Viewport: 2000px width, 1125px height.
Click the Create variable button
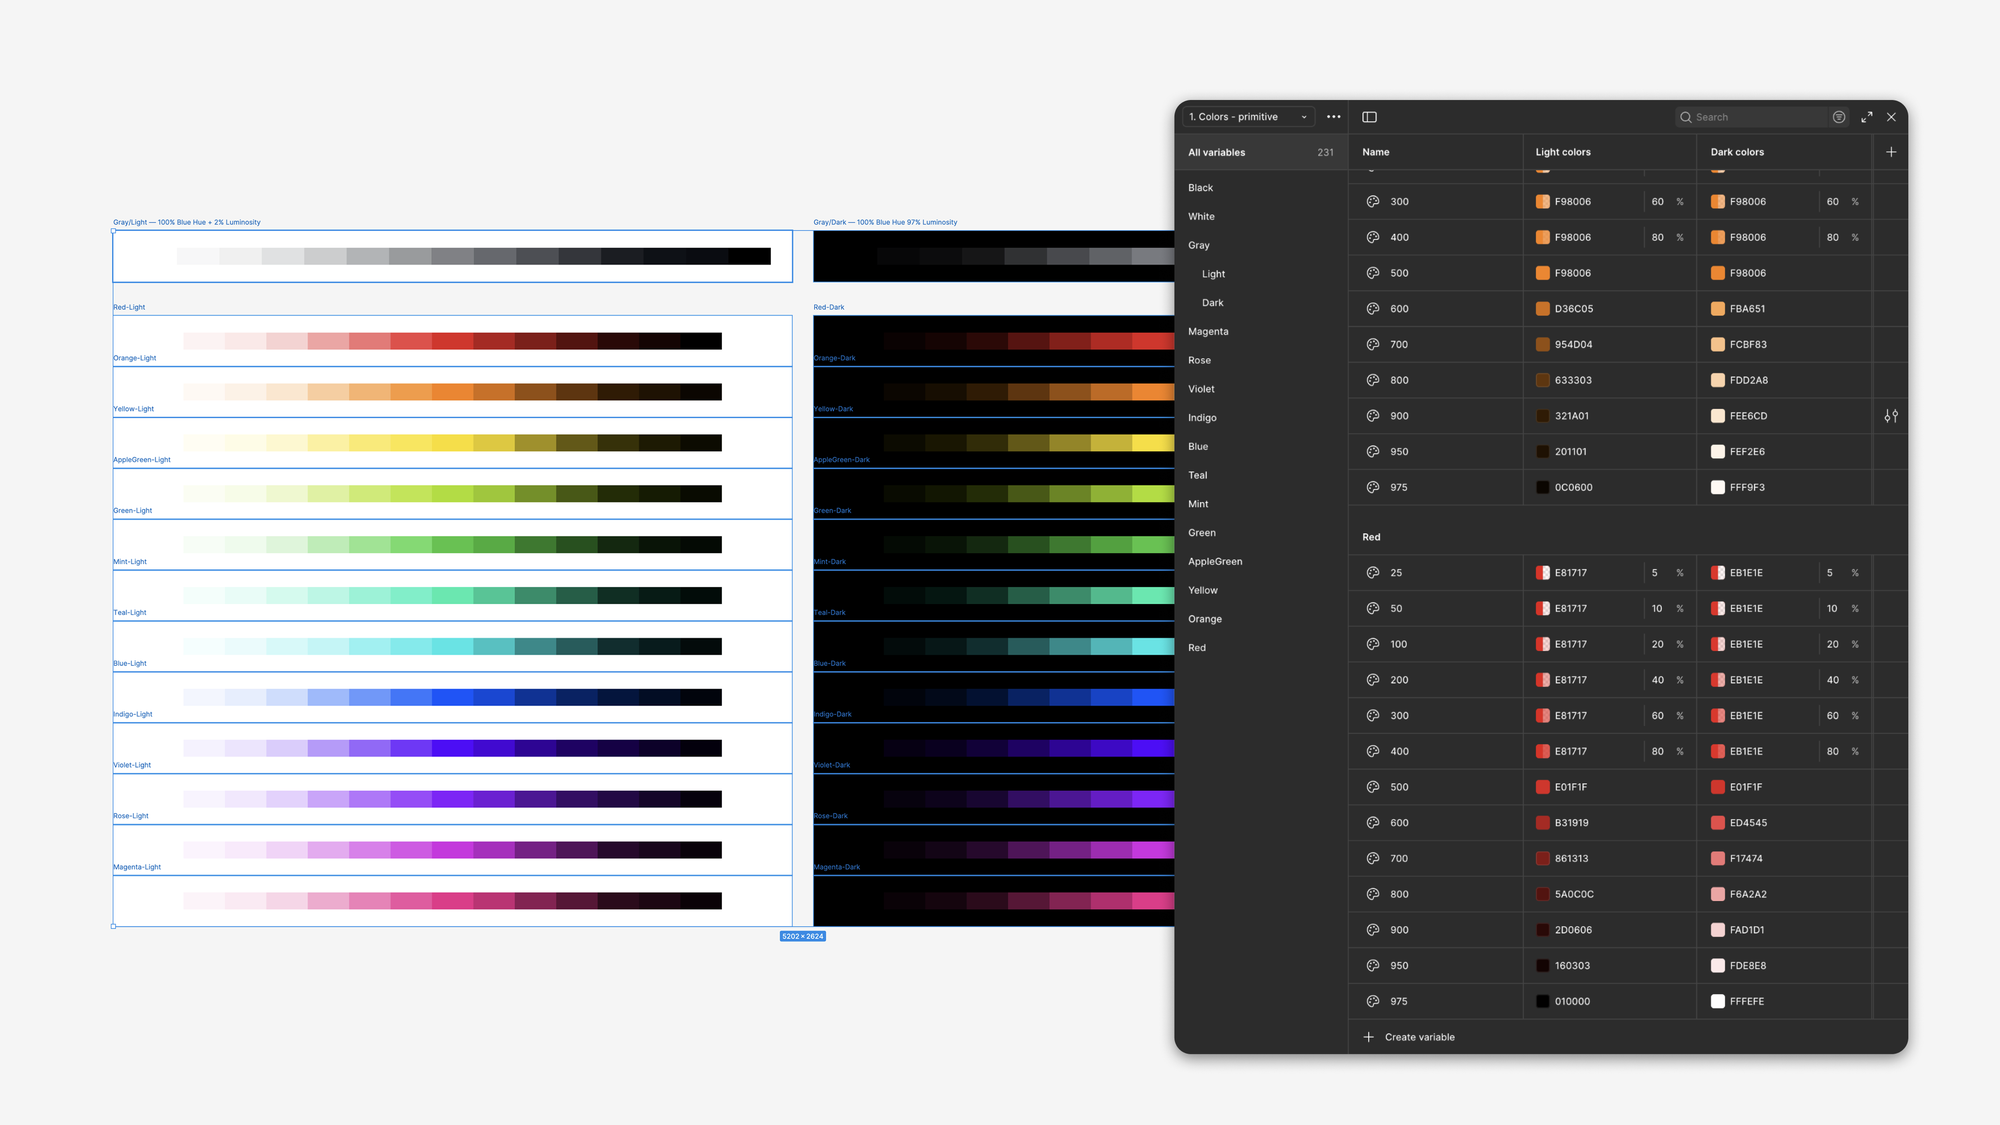click(x=1419, y=1037)
